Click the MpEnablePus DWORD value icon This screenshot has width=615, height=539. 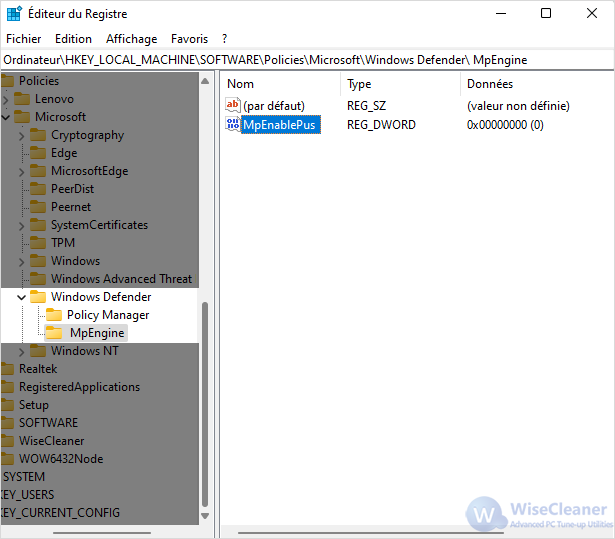233,124
